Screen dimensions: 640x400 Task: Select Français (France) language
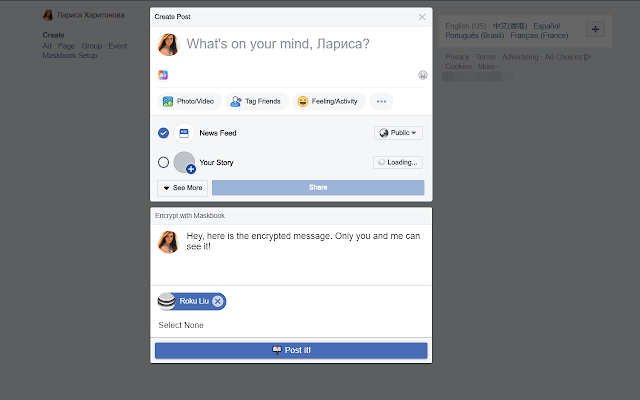539,36
